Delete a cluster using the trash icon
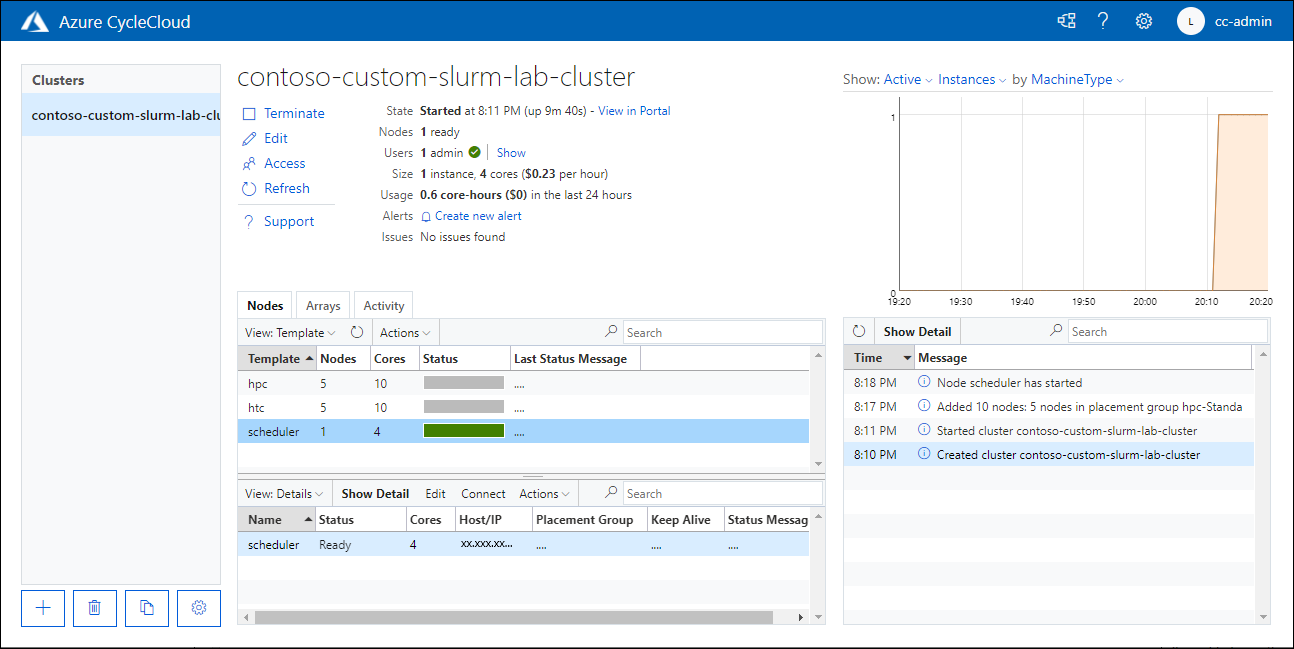Viewport: 1294px width, 649px height. tap(94, 608)
